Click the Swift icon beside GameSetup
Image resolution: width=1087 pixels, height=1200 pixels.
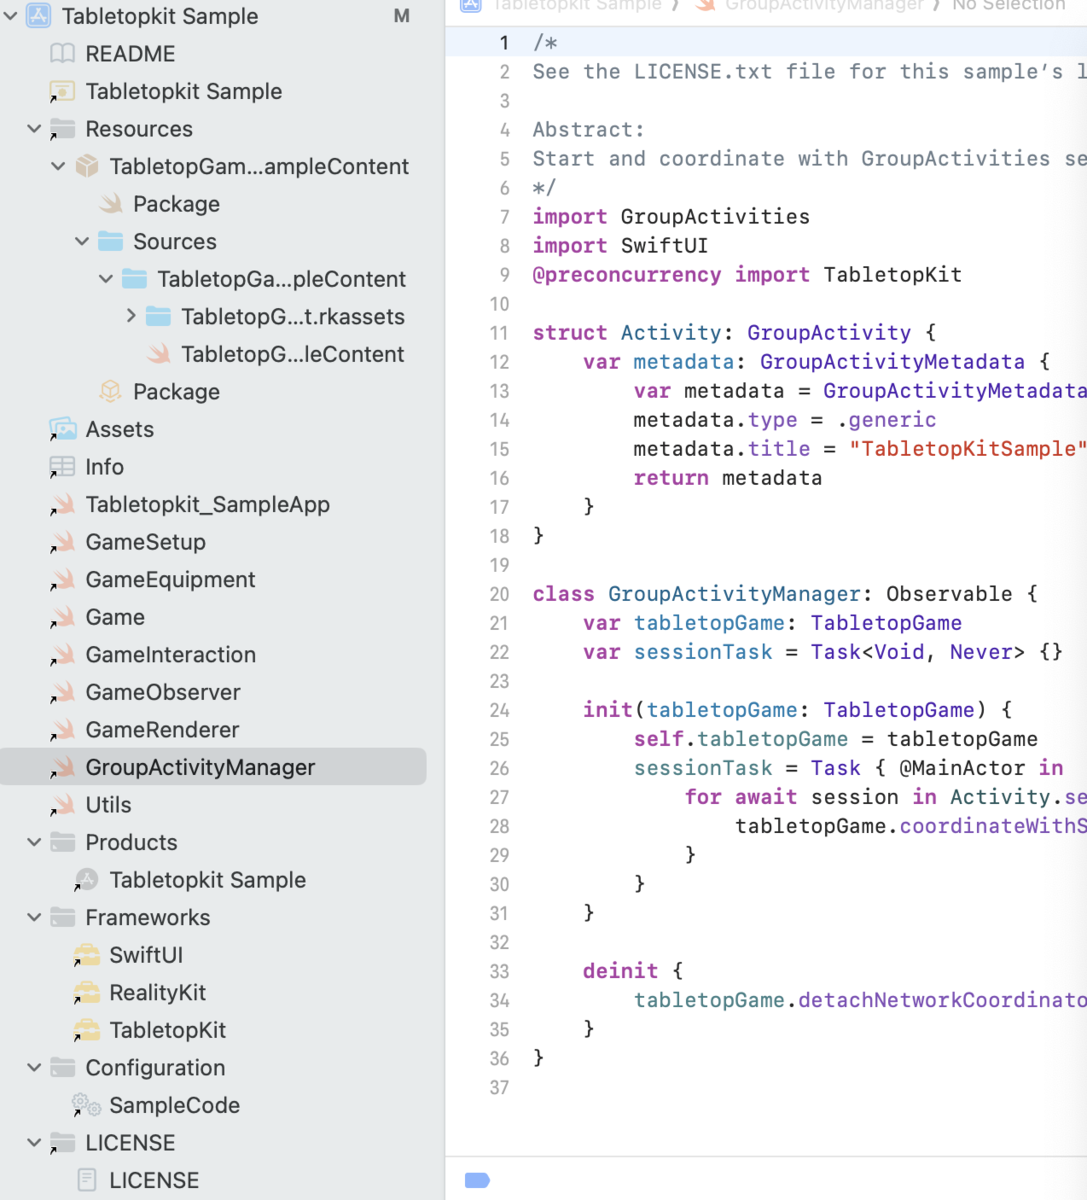point(63,542)
